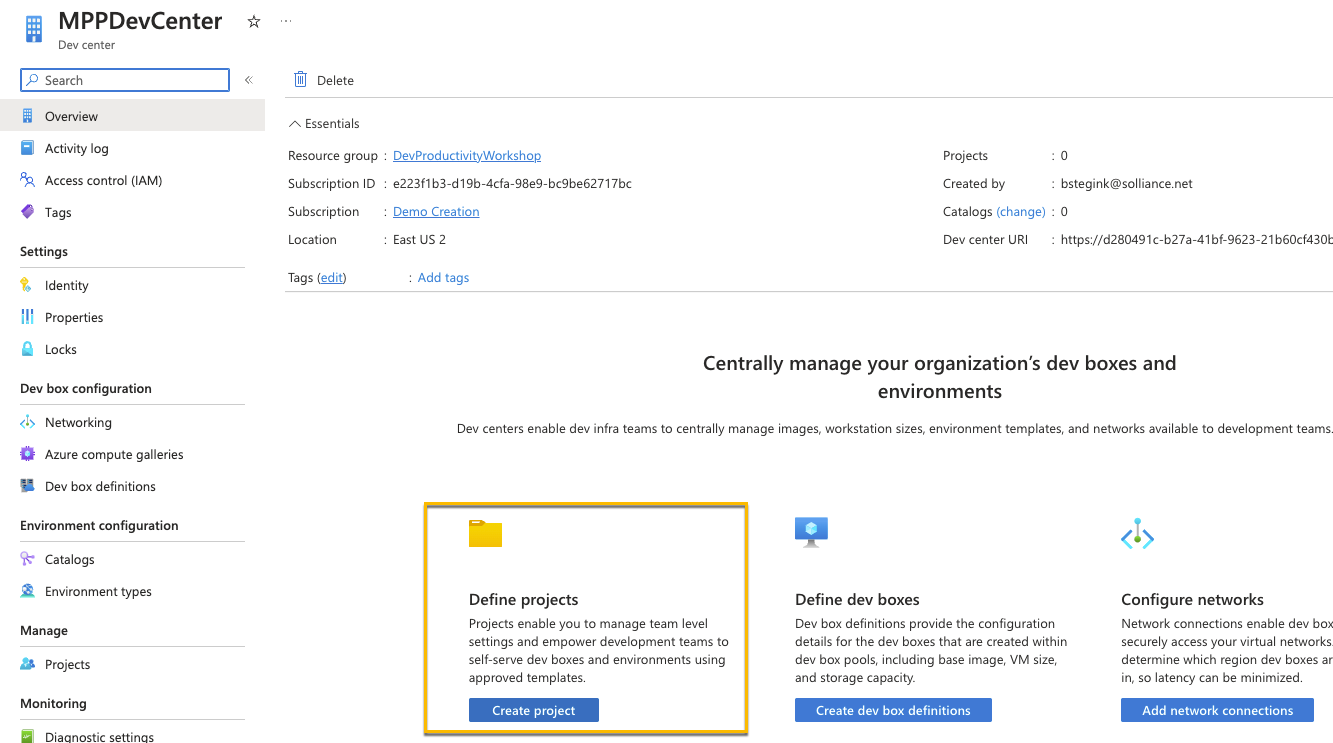Click the Delete trash can icon

pyautogui.click(x=300, y=79)
